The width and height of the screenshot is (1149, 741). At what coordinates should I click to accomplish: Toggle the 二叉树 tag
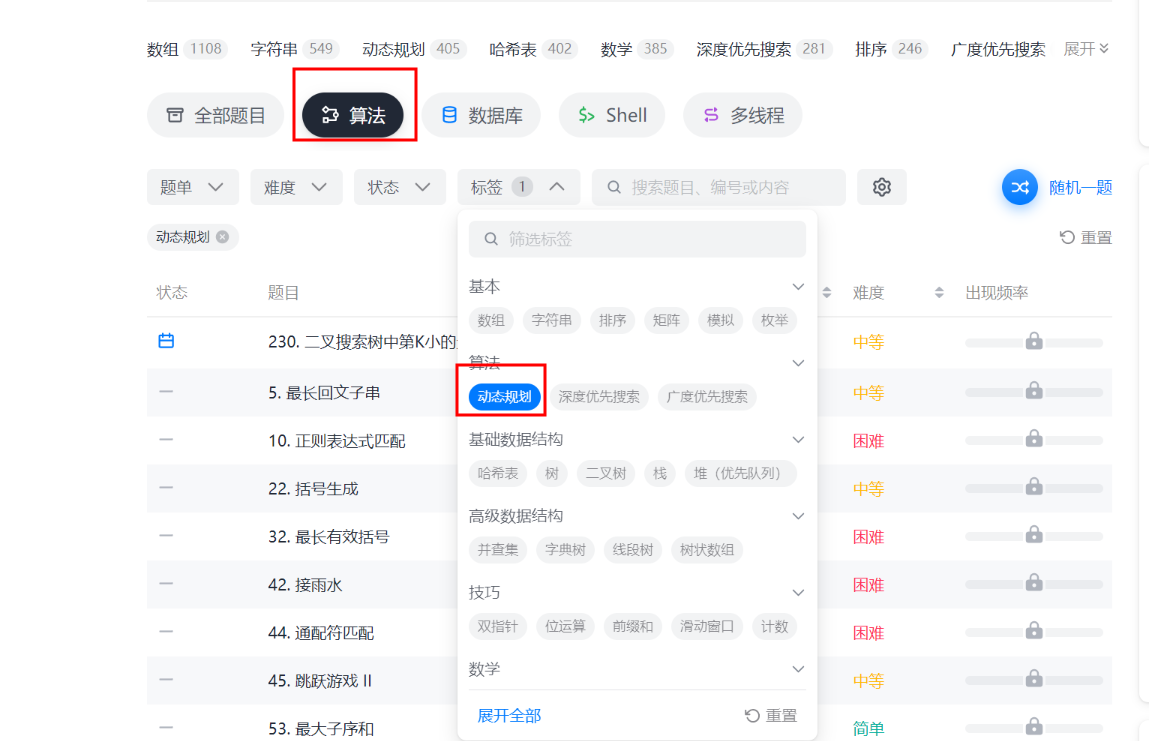click(605, 473)
